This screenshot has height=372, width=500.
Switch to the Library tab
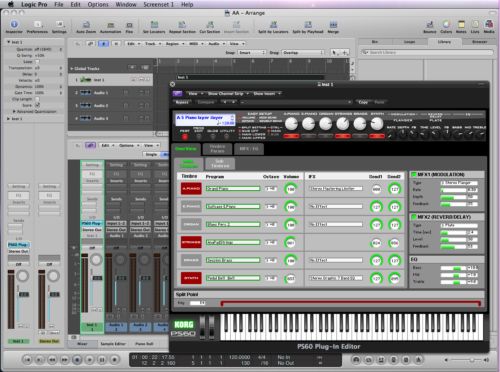444,42
